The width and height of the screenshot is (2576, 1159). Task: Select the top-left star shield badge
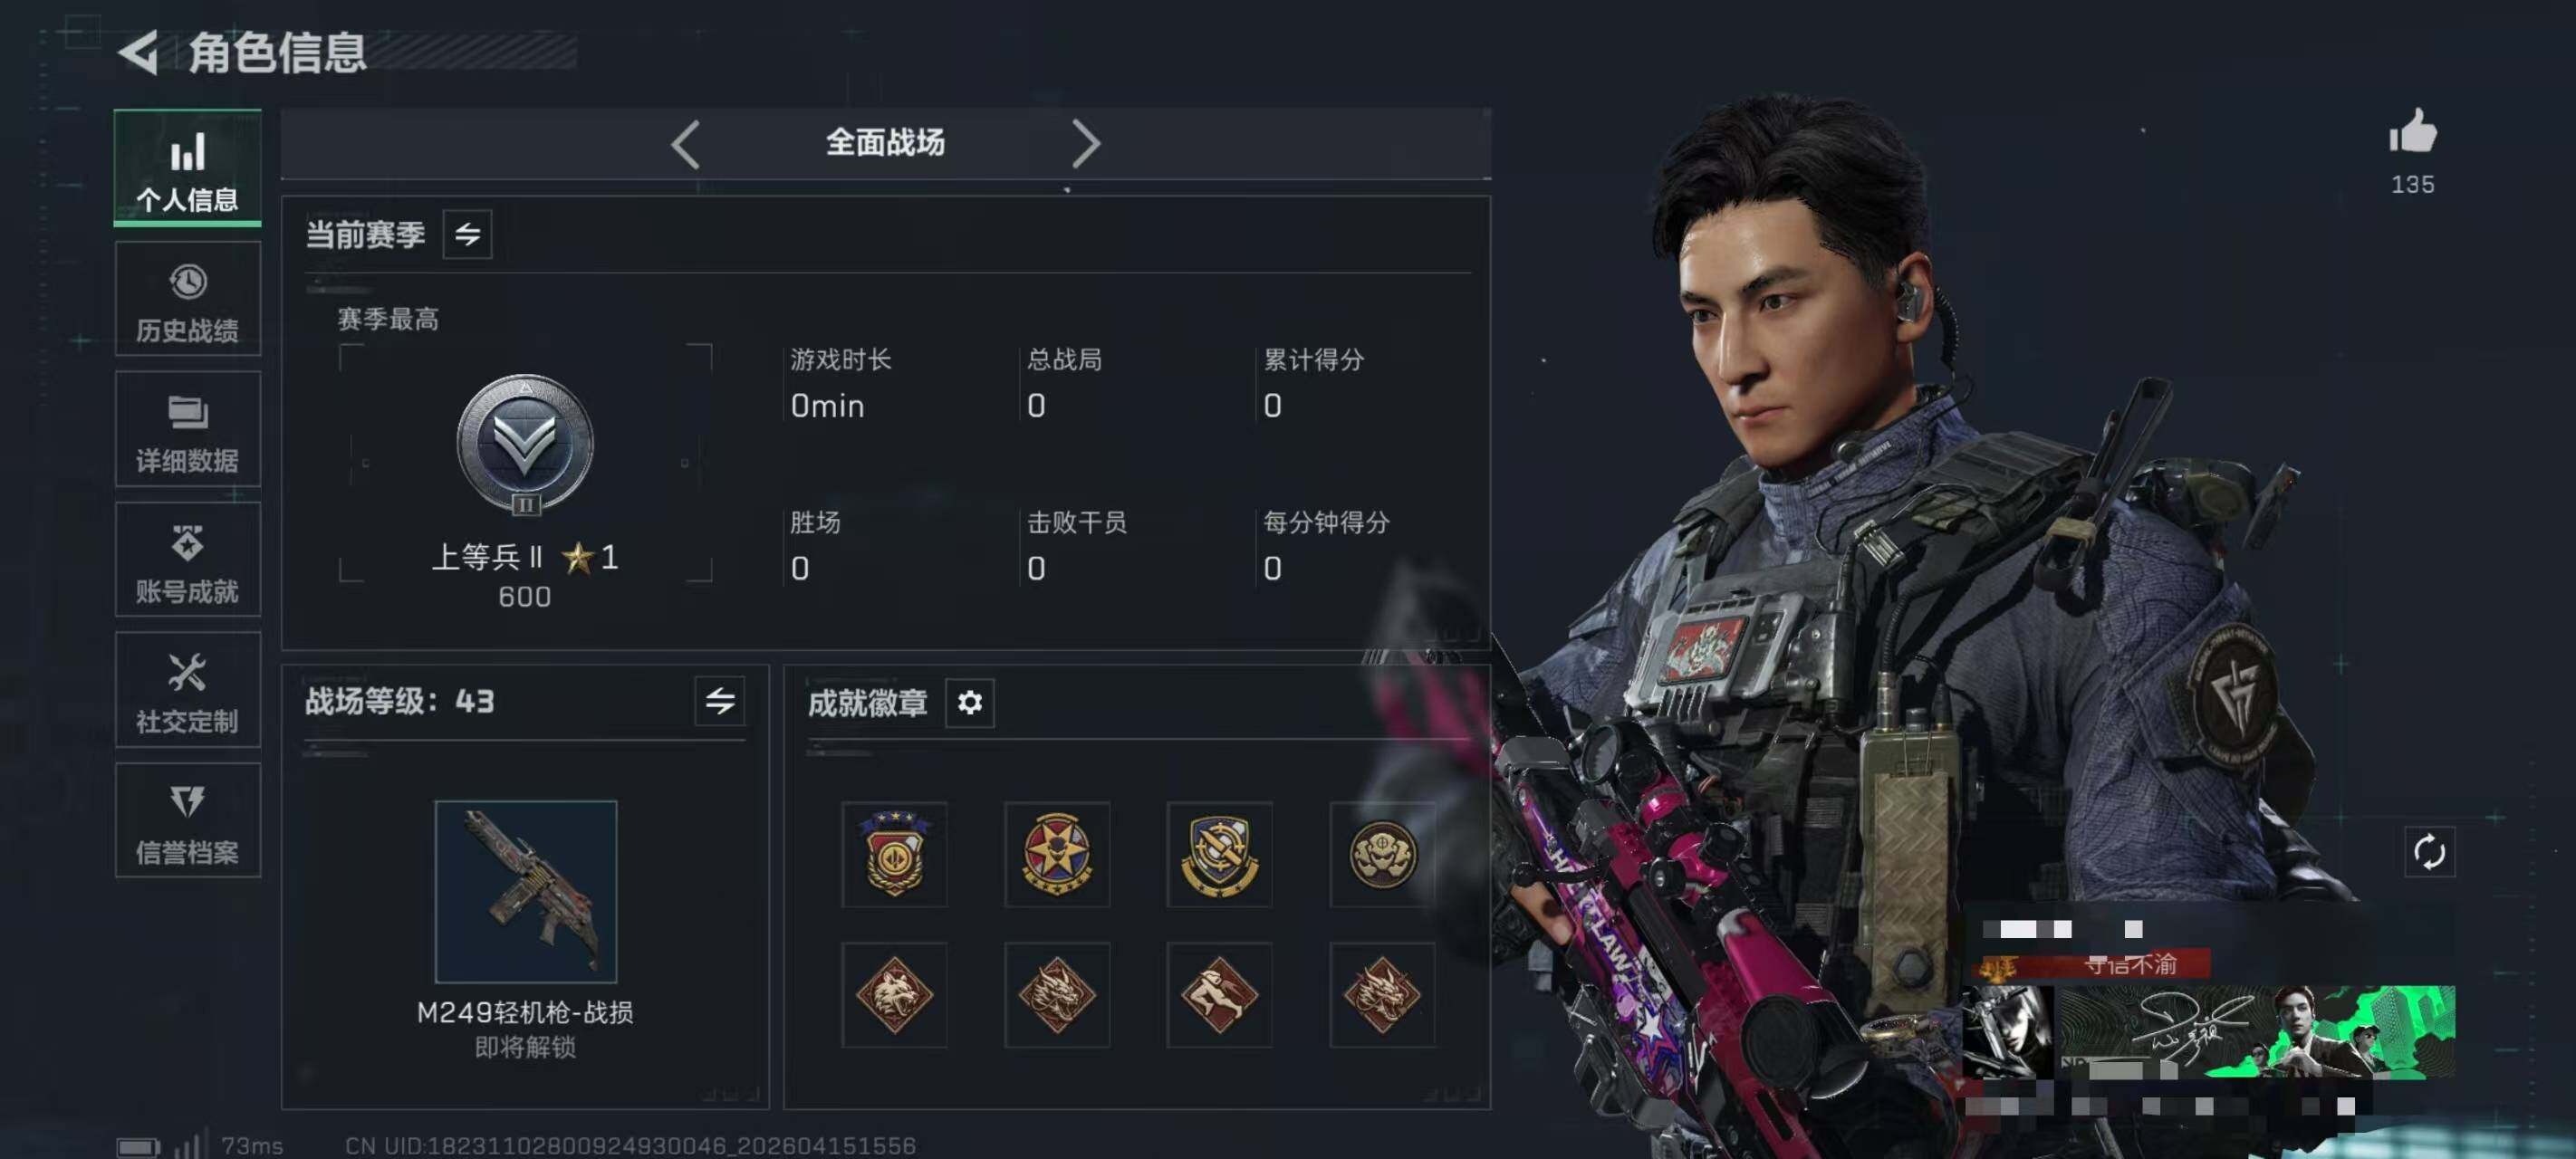(894, 853)
